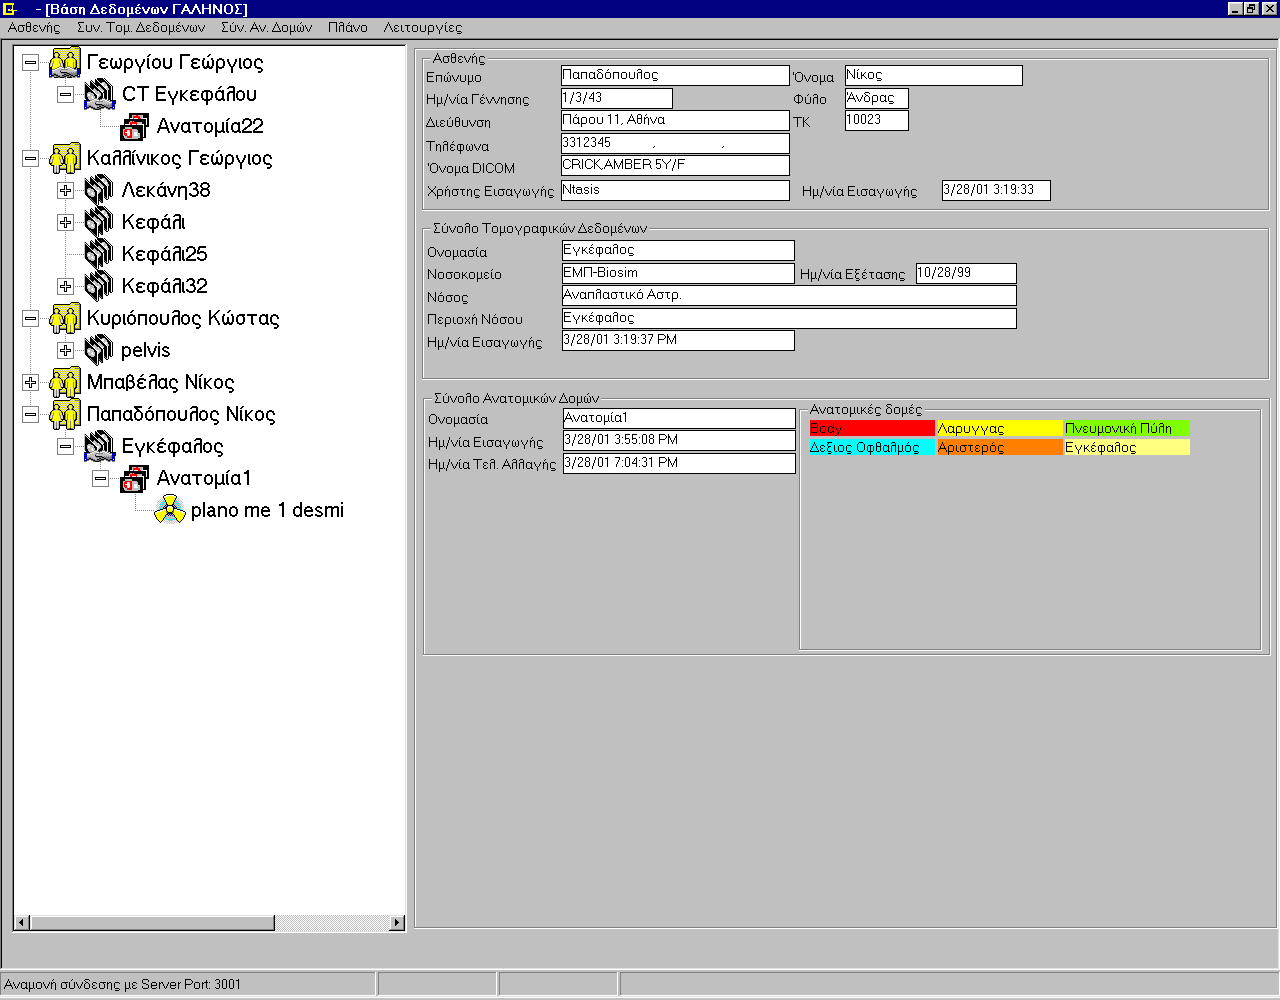Viewport: 1280px width, 1000px height.
Task: Click the Κεφάλι25 dataset icon
Action: 100,254
